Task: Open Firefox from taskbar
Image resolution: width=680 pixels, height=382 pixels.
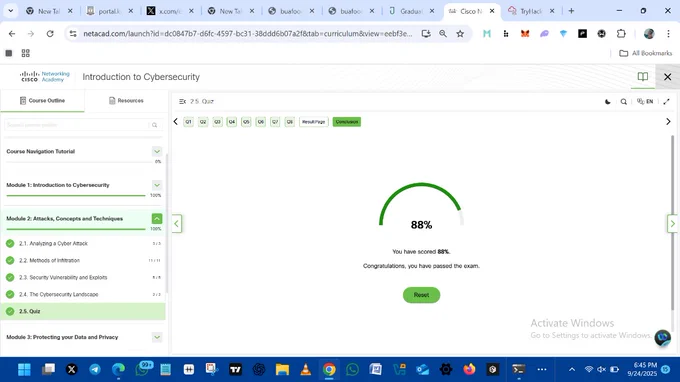Action: point(469,369)
